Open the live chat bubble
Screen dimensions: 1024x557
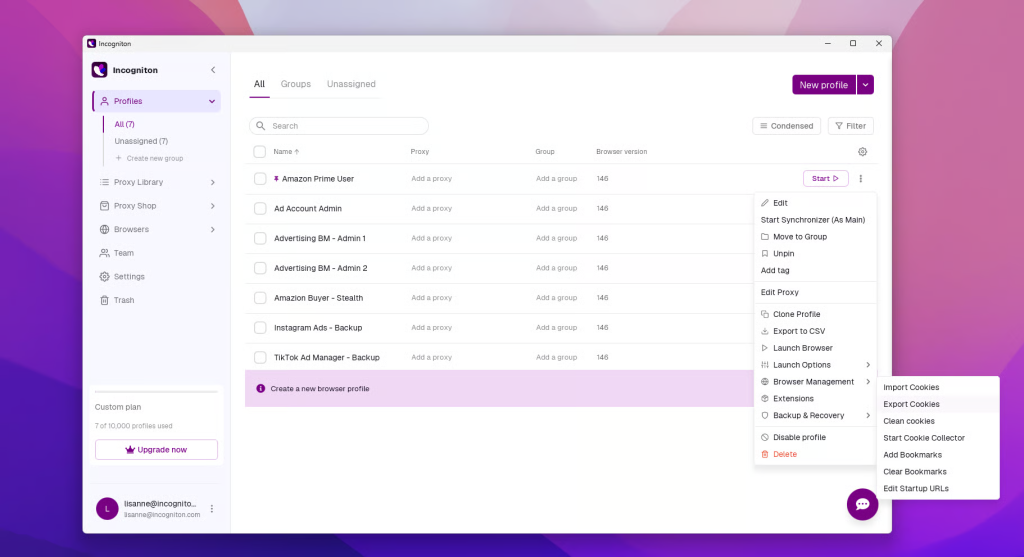(862, 504)
